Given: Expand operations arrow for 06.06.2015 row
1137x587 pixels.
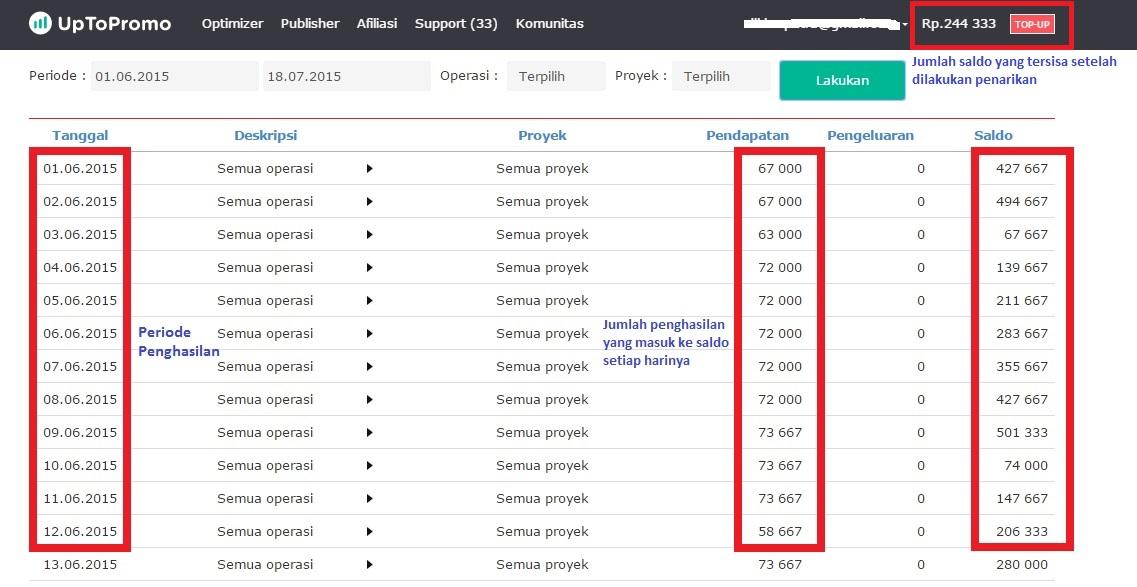Looking at the screenshot, I should tap(369, 334).
